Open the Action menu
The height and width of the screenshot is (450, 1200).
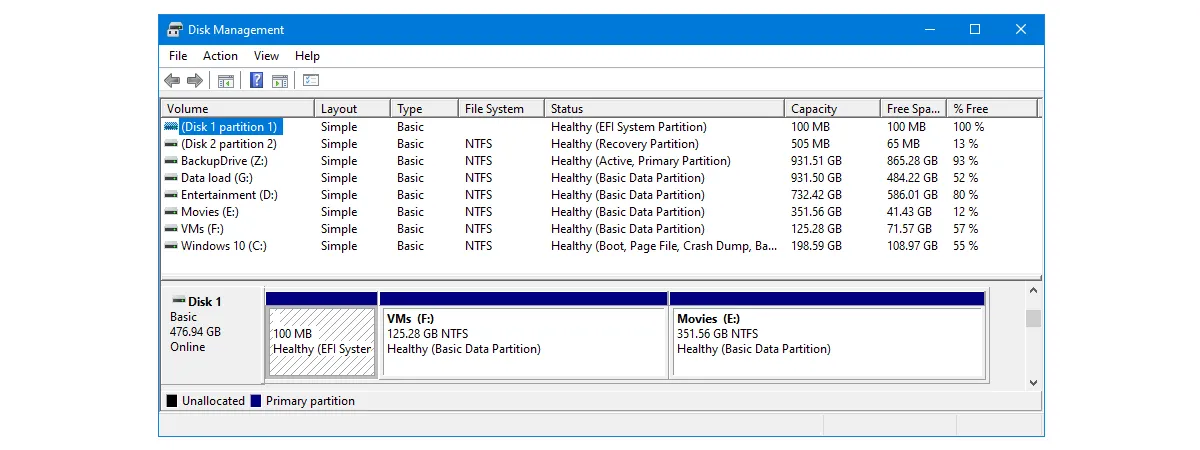[x=220, y=56]
